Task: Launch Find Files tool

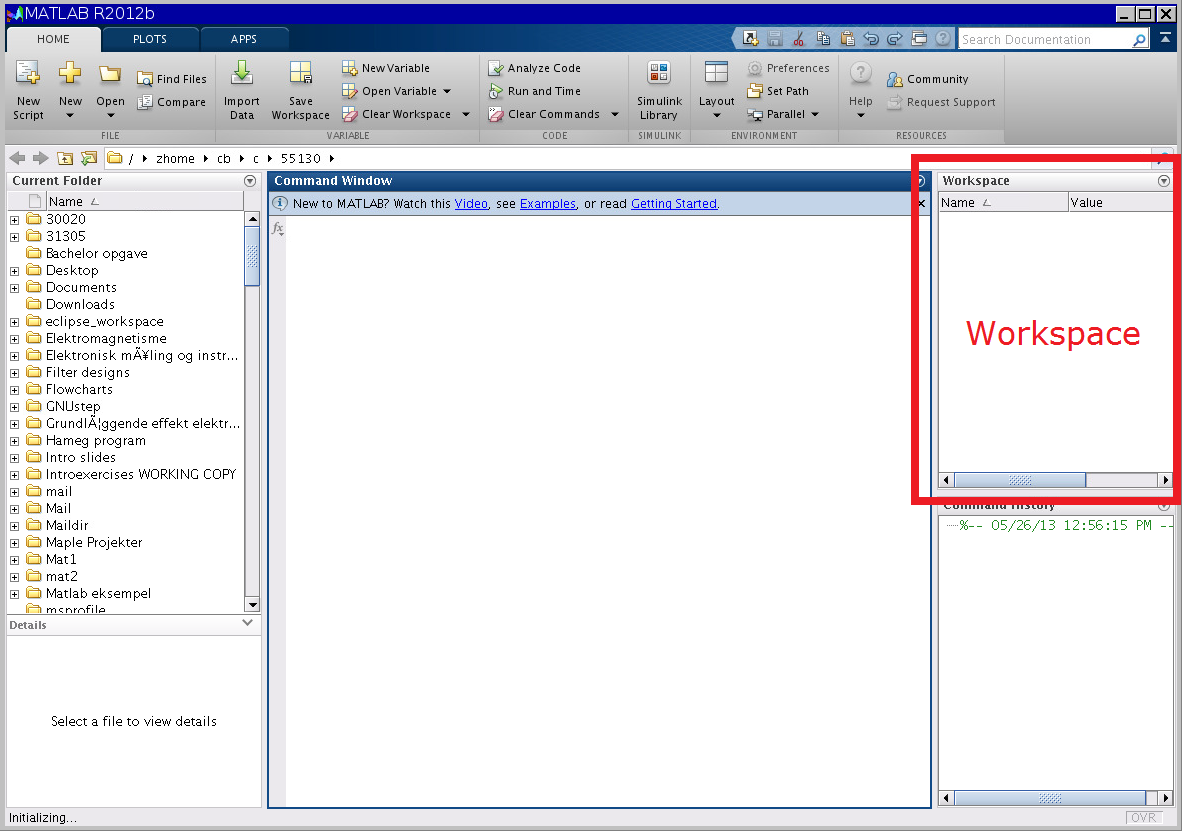Action: (172, 78)
